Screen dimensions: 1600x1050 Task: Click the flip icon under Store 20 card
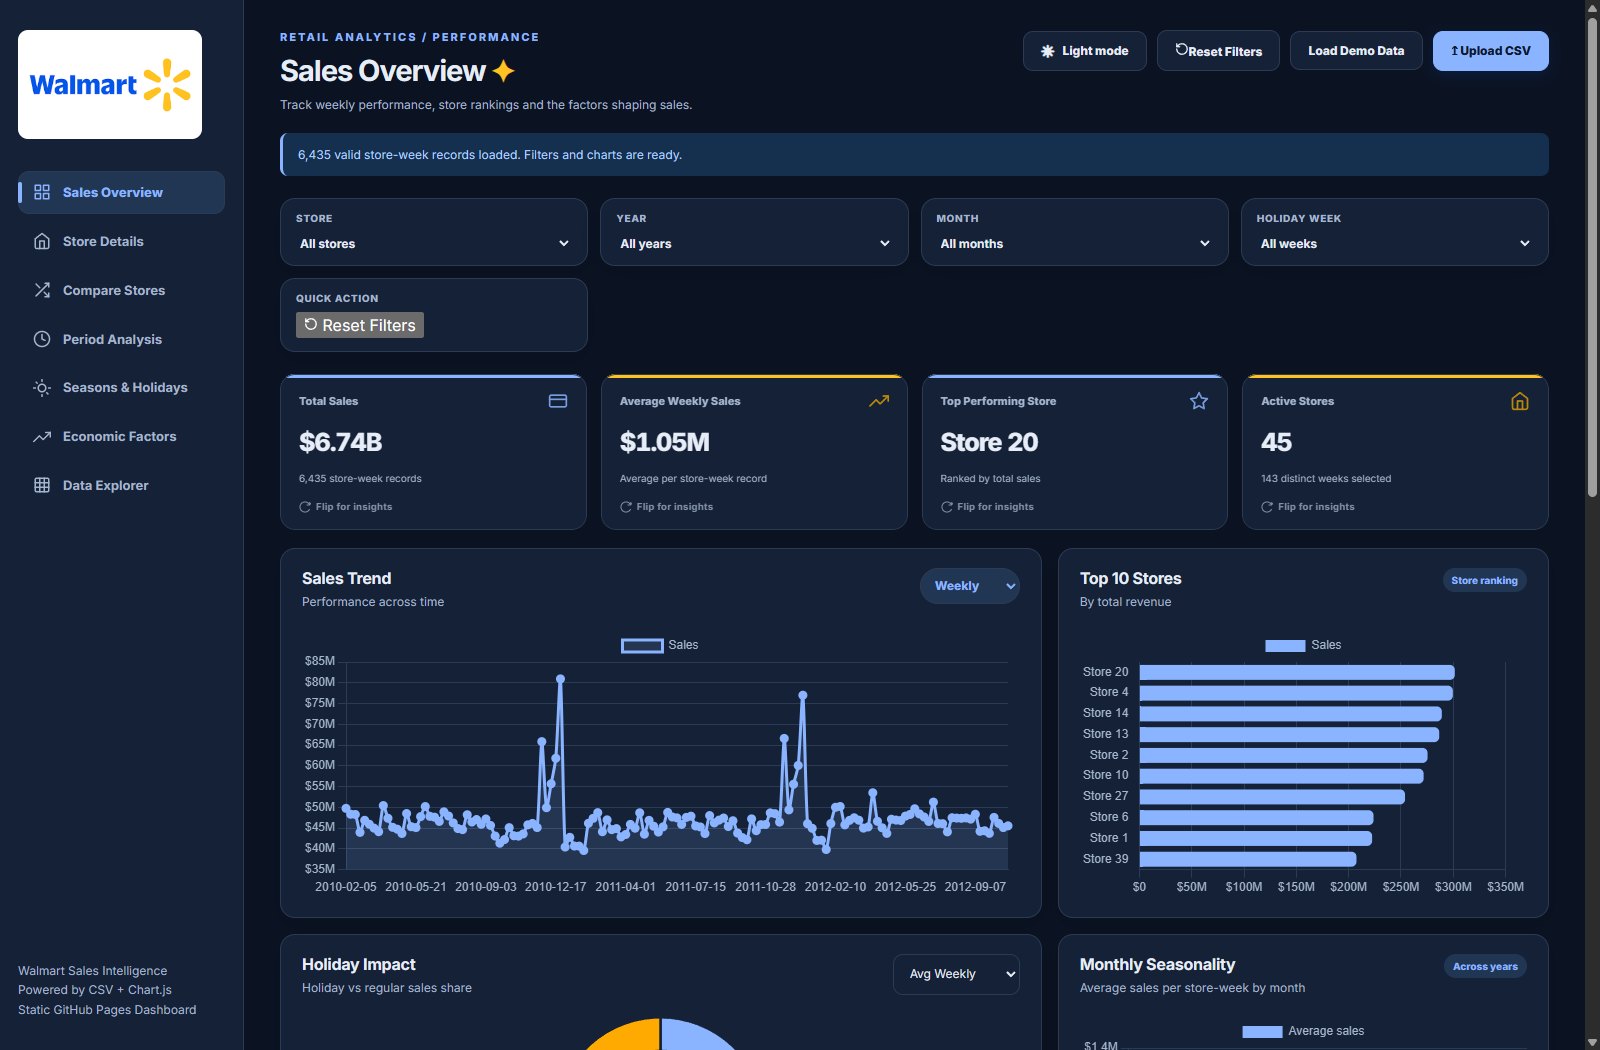click(947, 507)
